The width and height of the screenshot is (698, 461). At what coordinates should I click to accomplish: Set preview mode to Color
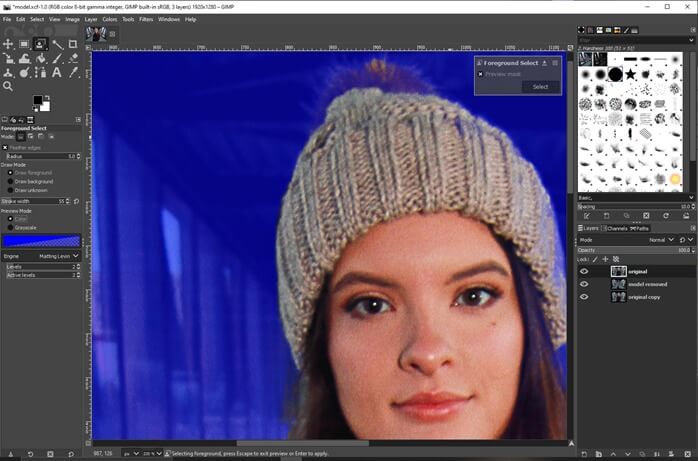pyautogui.click(x=10, y=219)
